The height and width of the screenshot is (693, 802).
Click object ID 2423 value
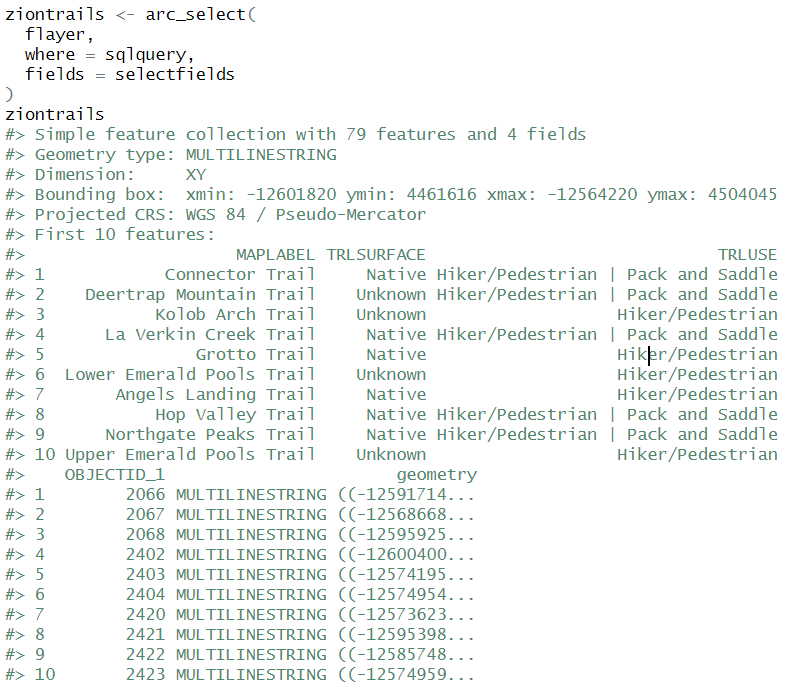tap(145, 675)
